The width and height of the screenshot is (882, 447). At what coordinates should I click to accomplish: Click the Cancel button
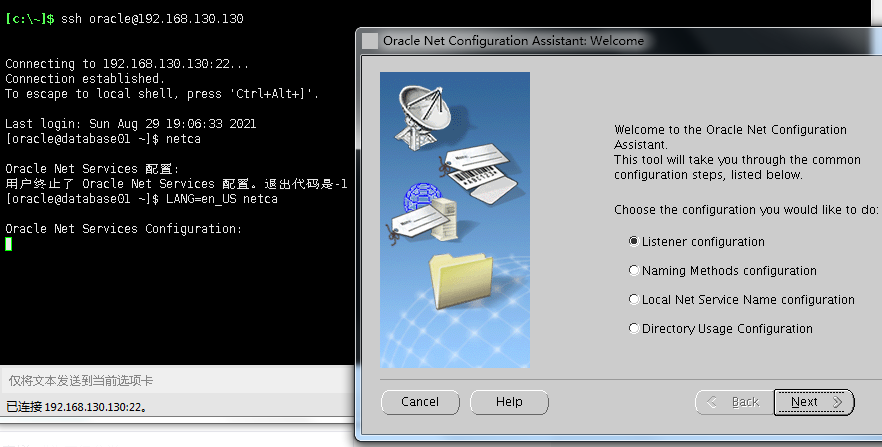[420, 402]
